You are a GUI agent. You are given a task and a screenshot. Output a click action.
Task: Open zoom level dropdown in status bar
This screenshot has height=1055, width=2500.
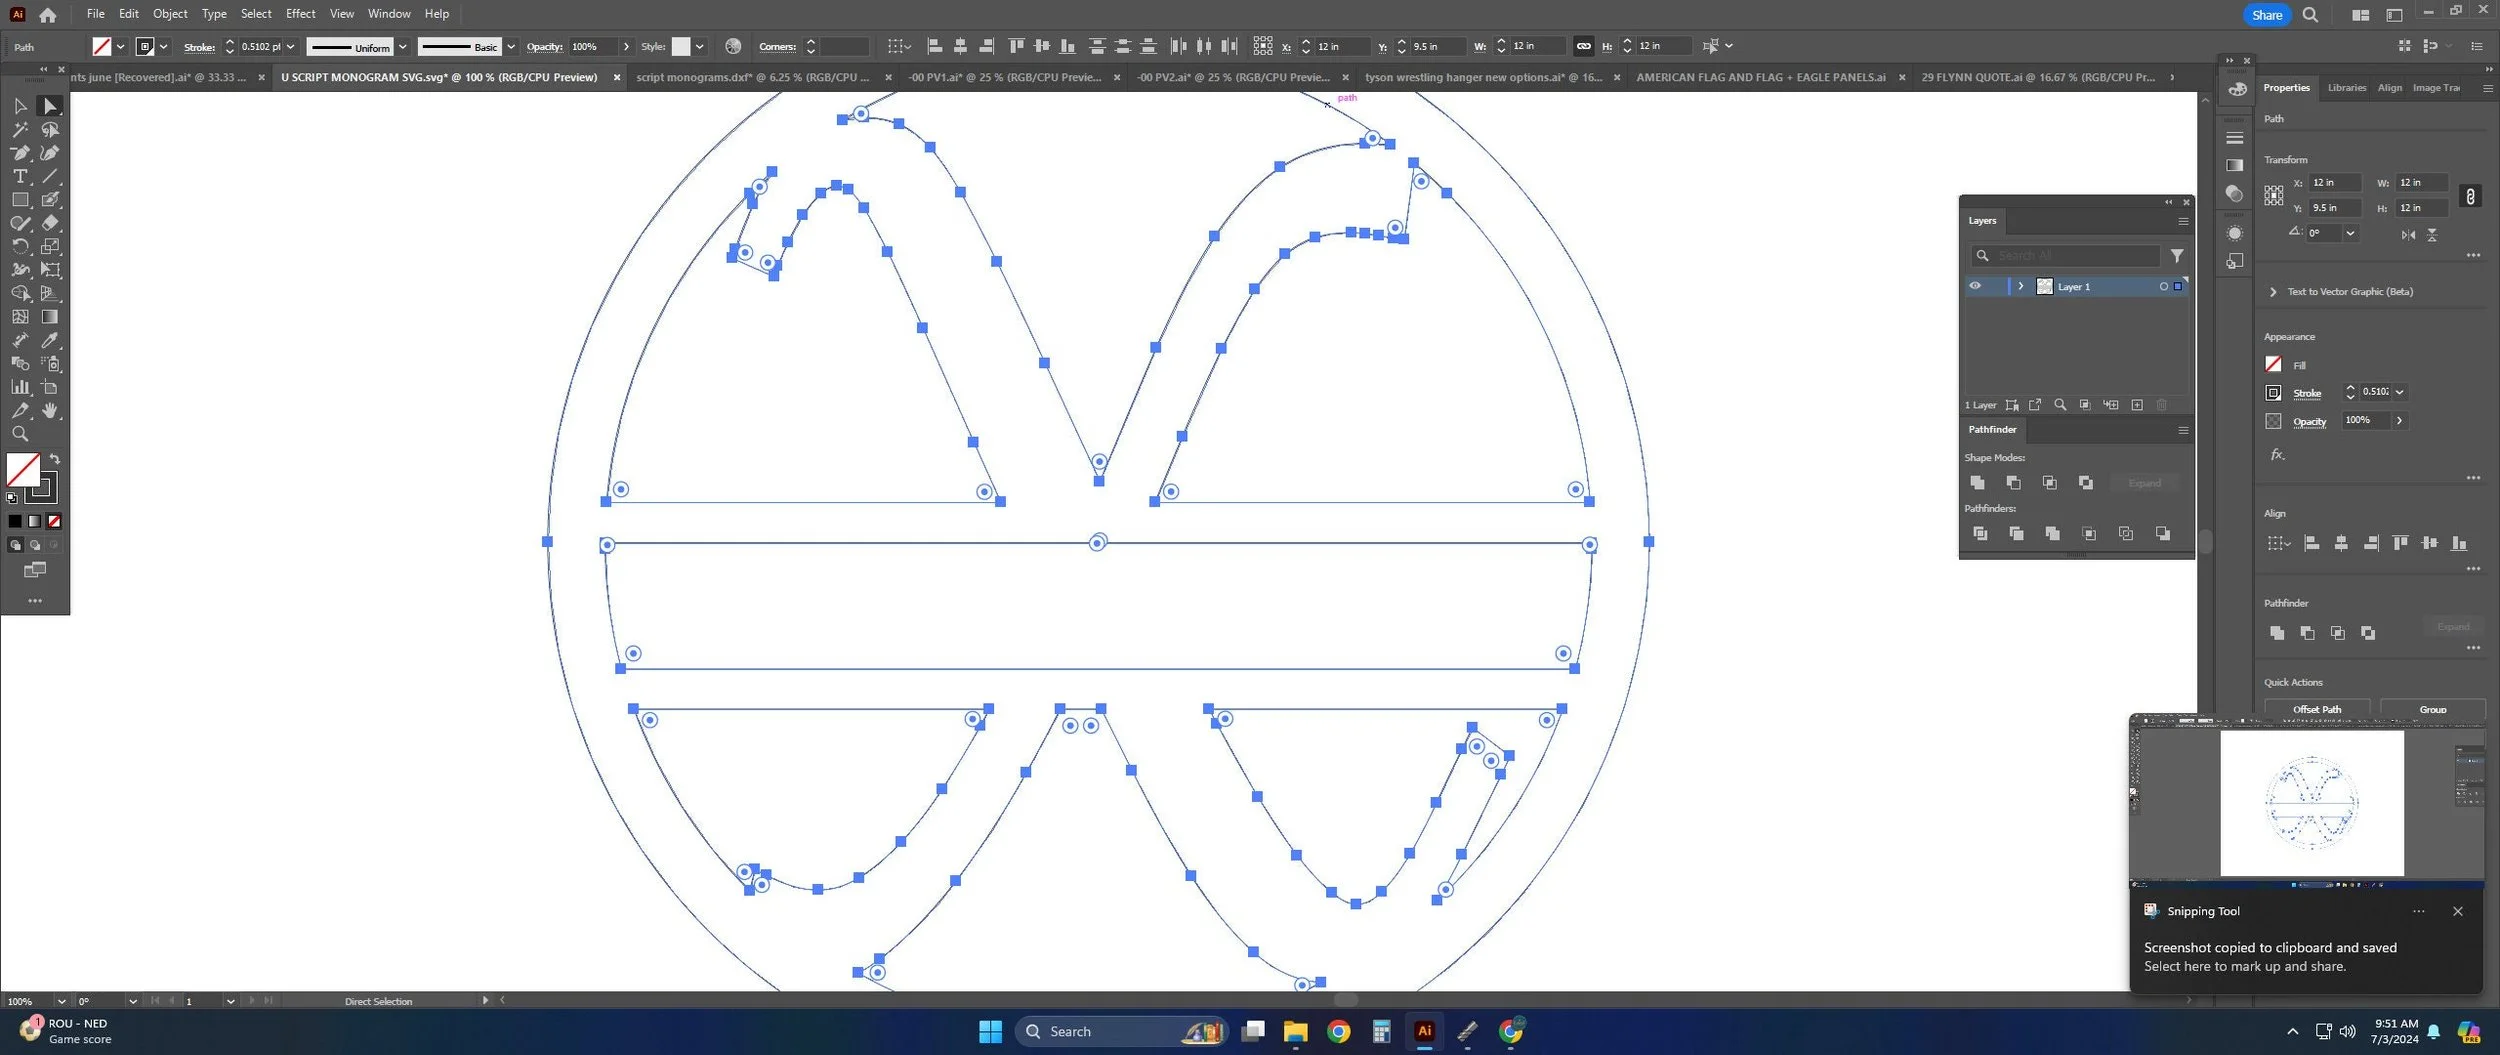tap(61, 1001)
